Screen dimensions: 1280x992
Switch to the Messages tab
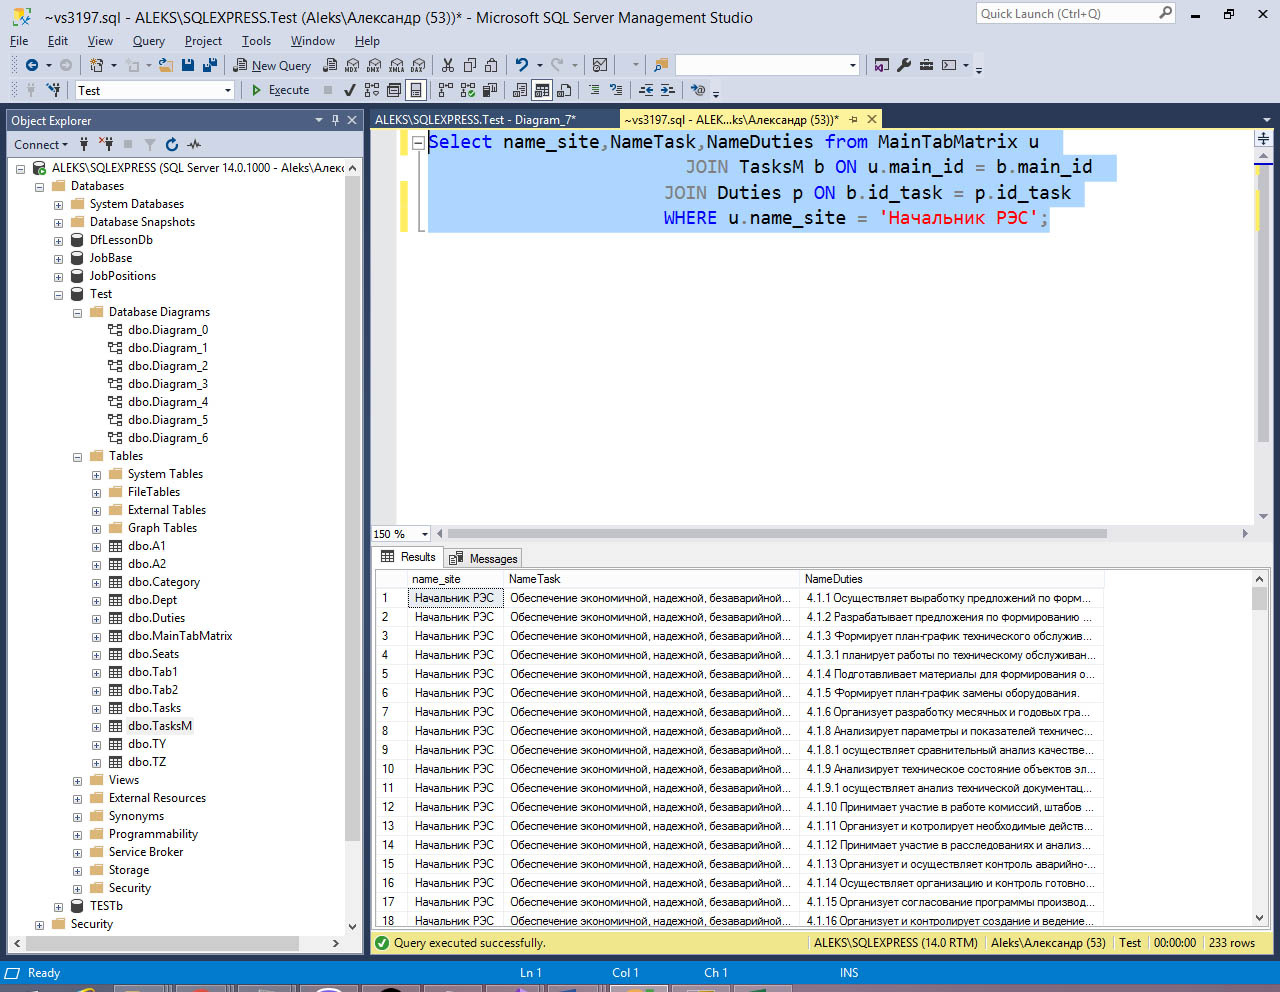tap(483, 559)
